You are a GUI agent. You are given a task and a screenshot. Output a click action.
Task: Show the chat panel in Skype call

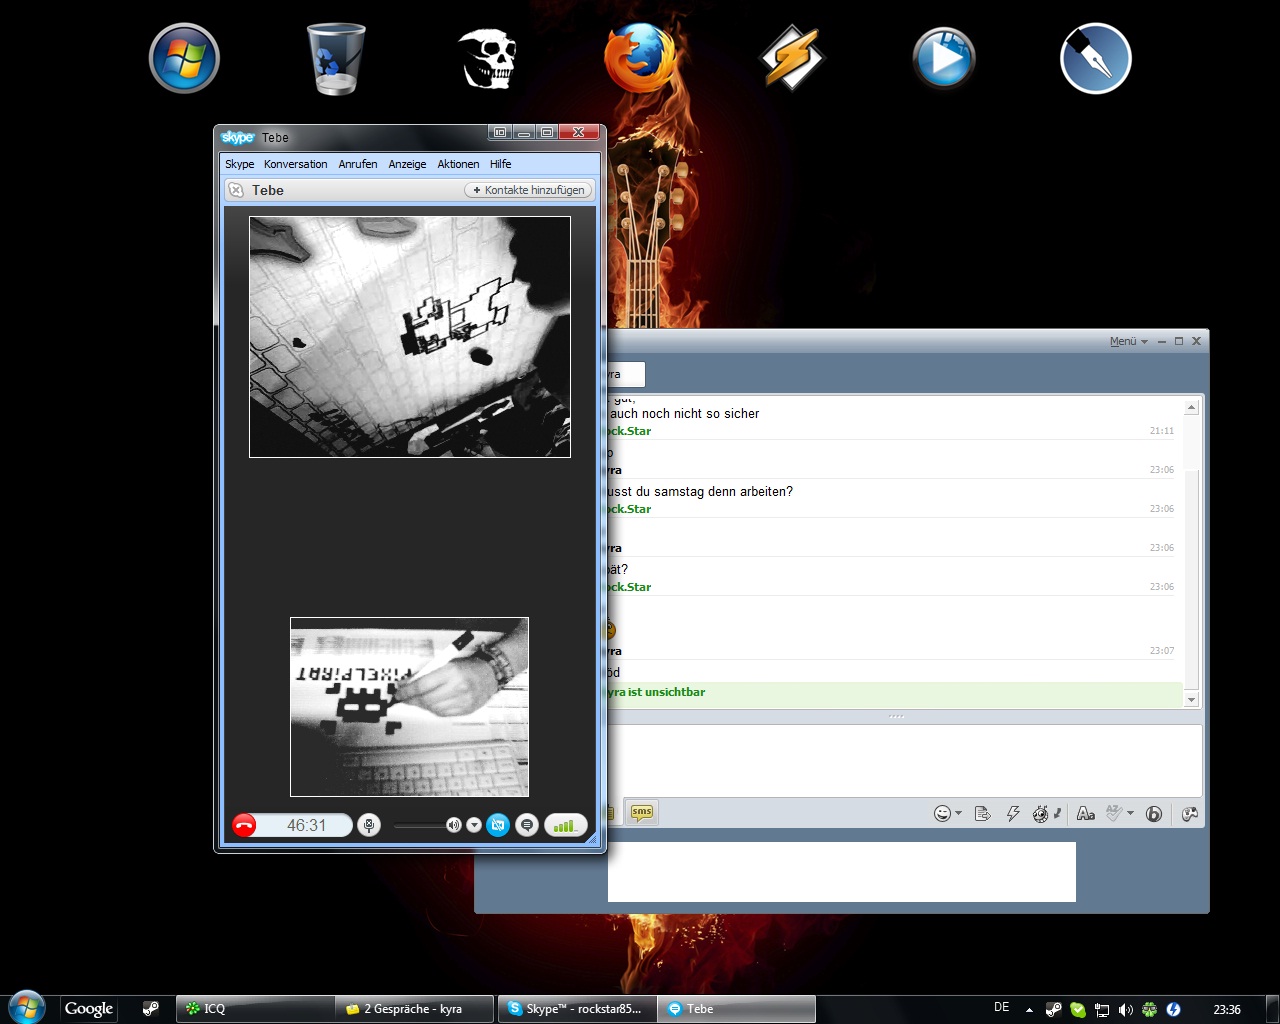527,825
